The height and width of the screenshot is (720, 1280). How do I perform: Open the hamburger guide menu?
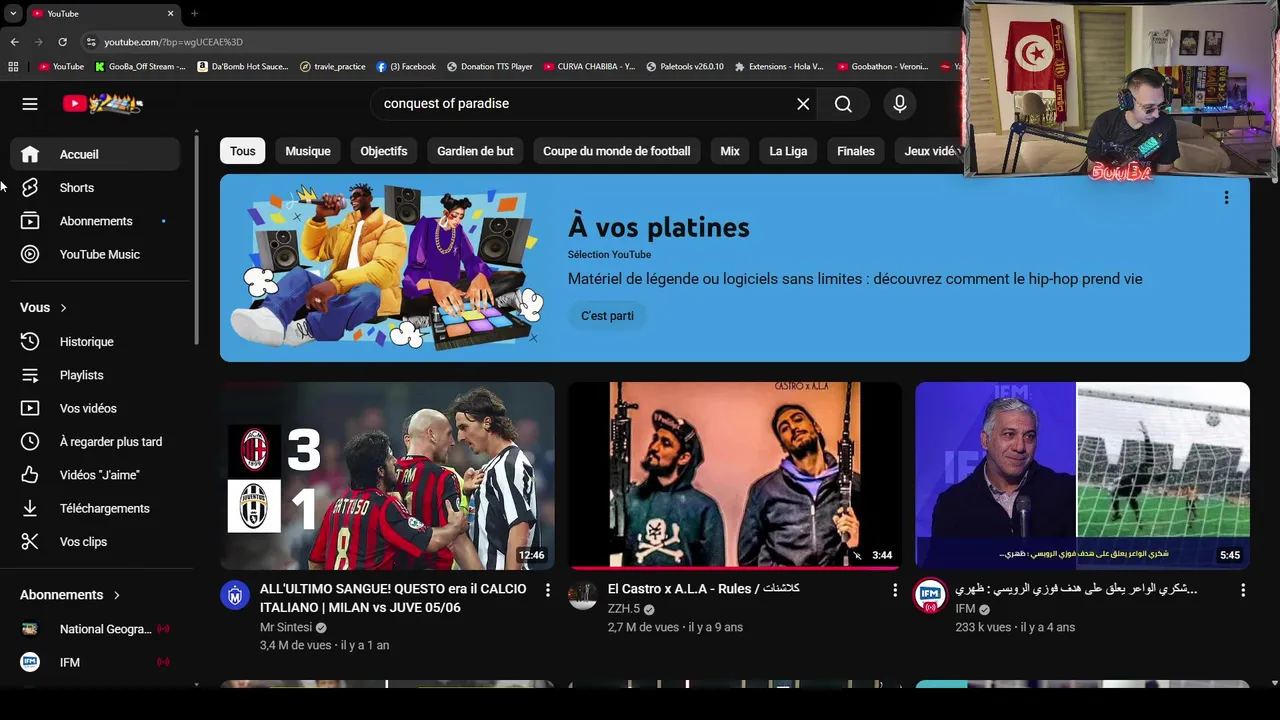click(30, 103)
